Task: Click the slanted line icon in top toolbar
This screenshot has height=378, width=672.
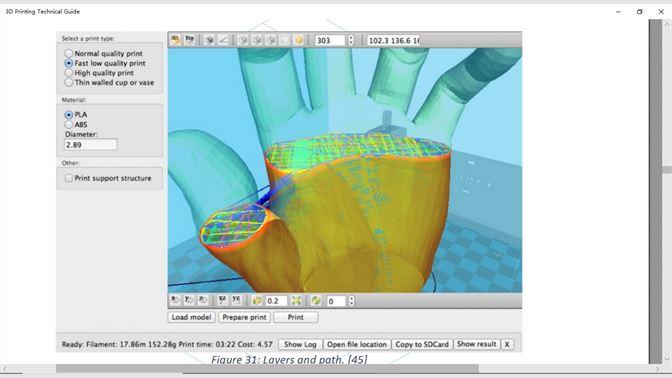Action: pyautogui.click(x=223, y=40)
